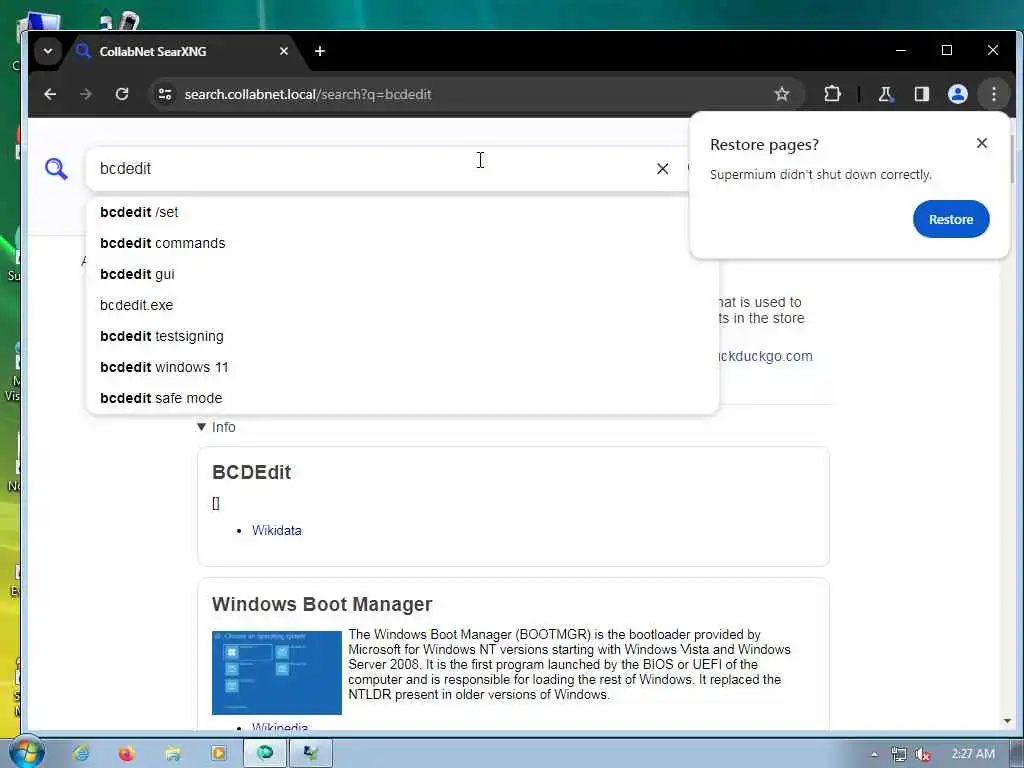
Task: Launch Internet Explorer from the taskbar
Action: (82, 754)
